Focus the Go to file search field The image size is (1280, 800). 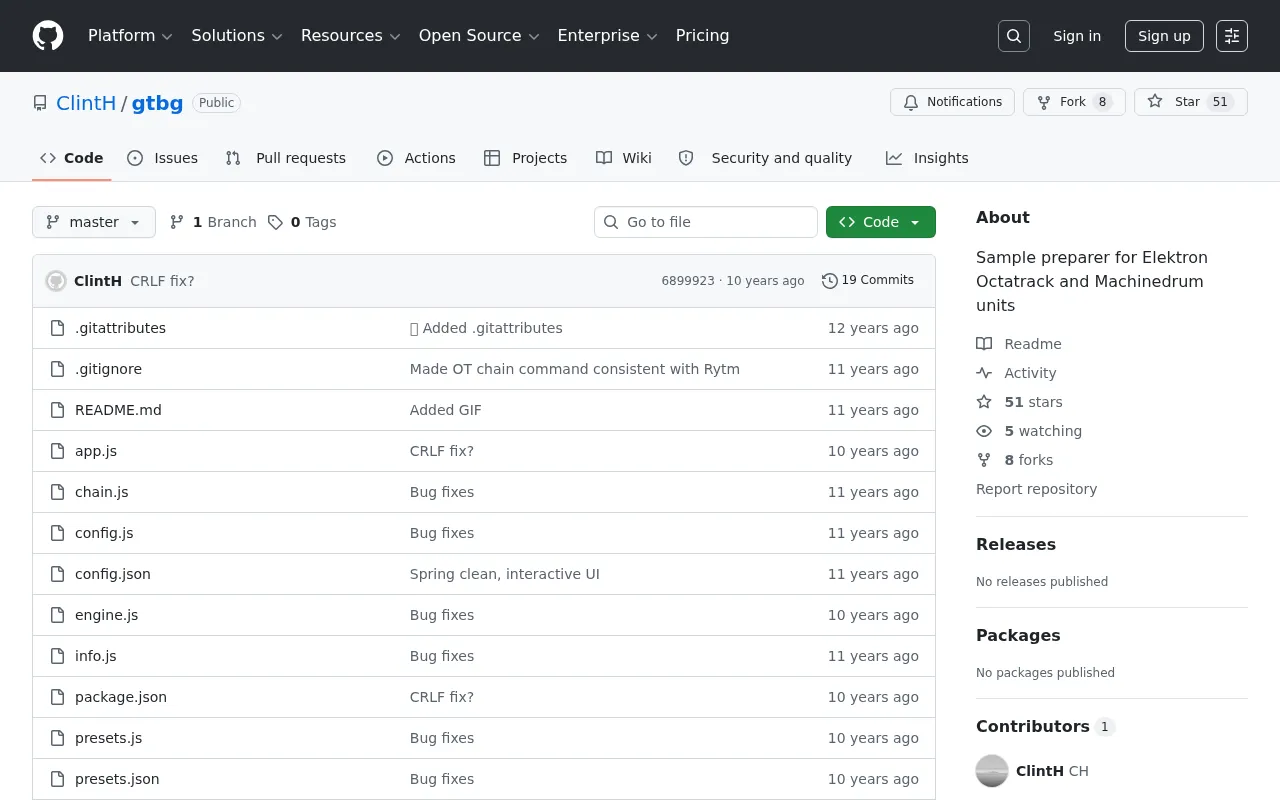pos(706,222)
